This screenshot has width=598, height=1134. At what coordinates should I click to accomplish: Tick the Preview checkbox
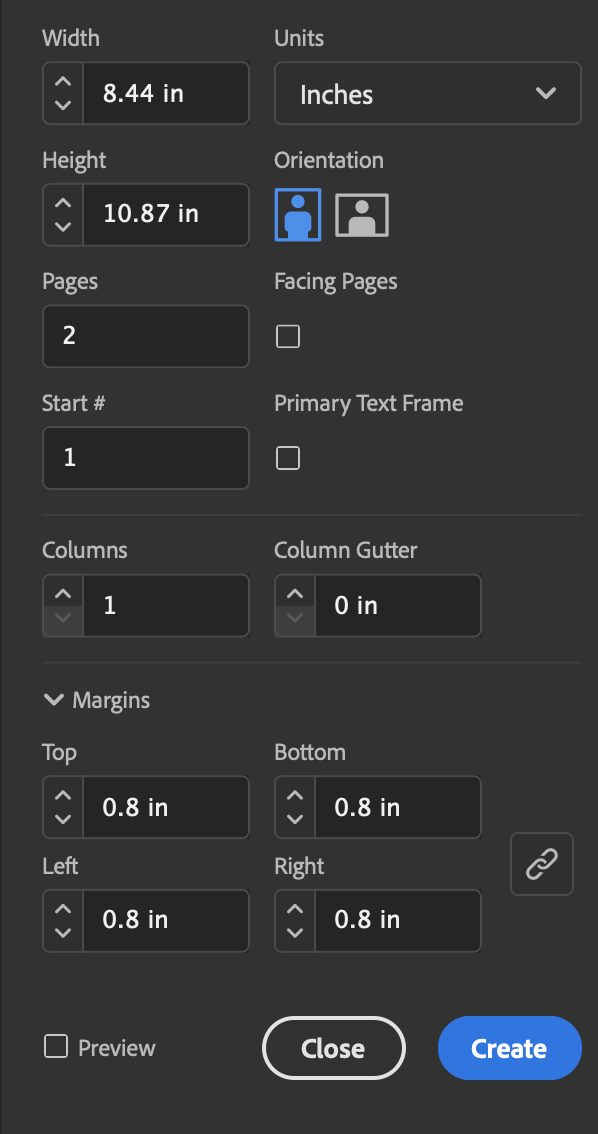[56, 1046]
